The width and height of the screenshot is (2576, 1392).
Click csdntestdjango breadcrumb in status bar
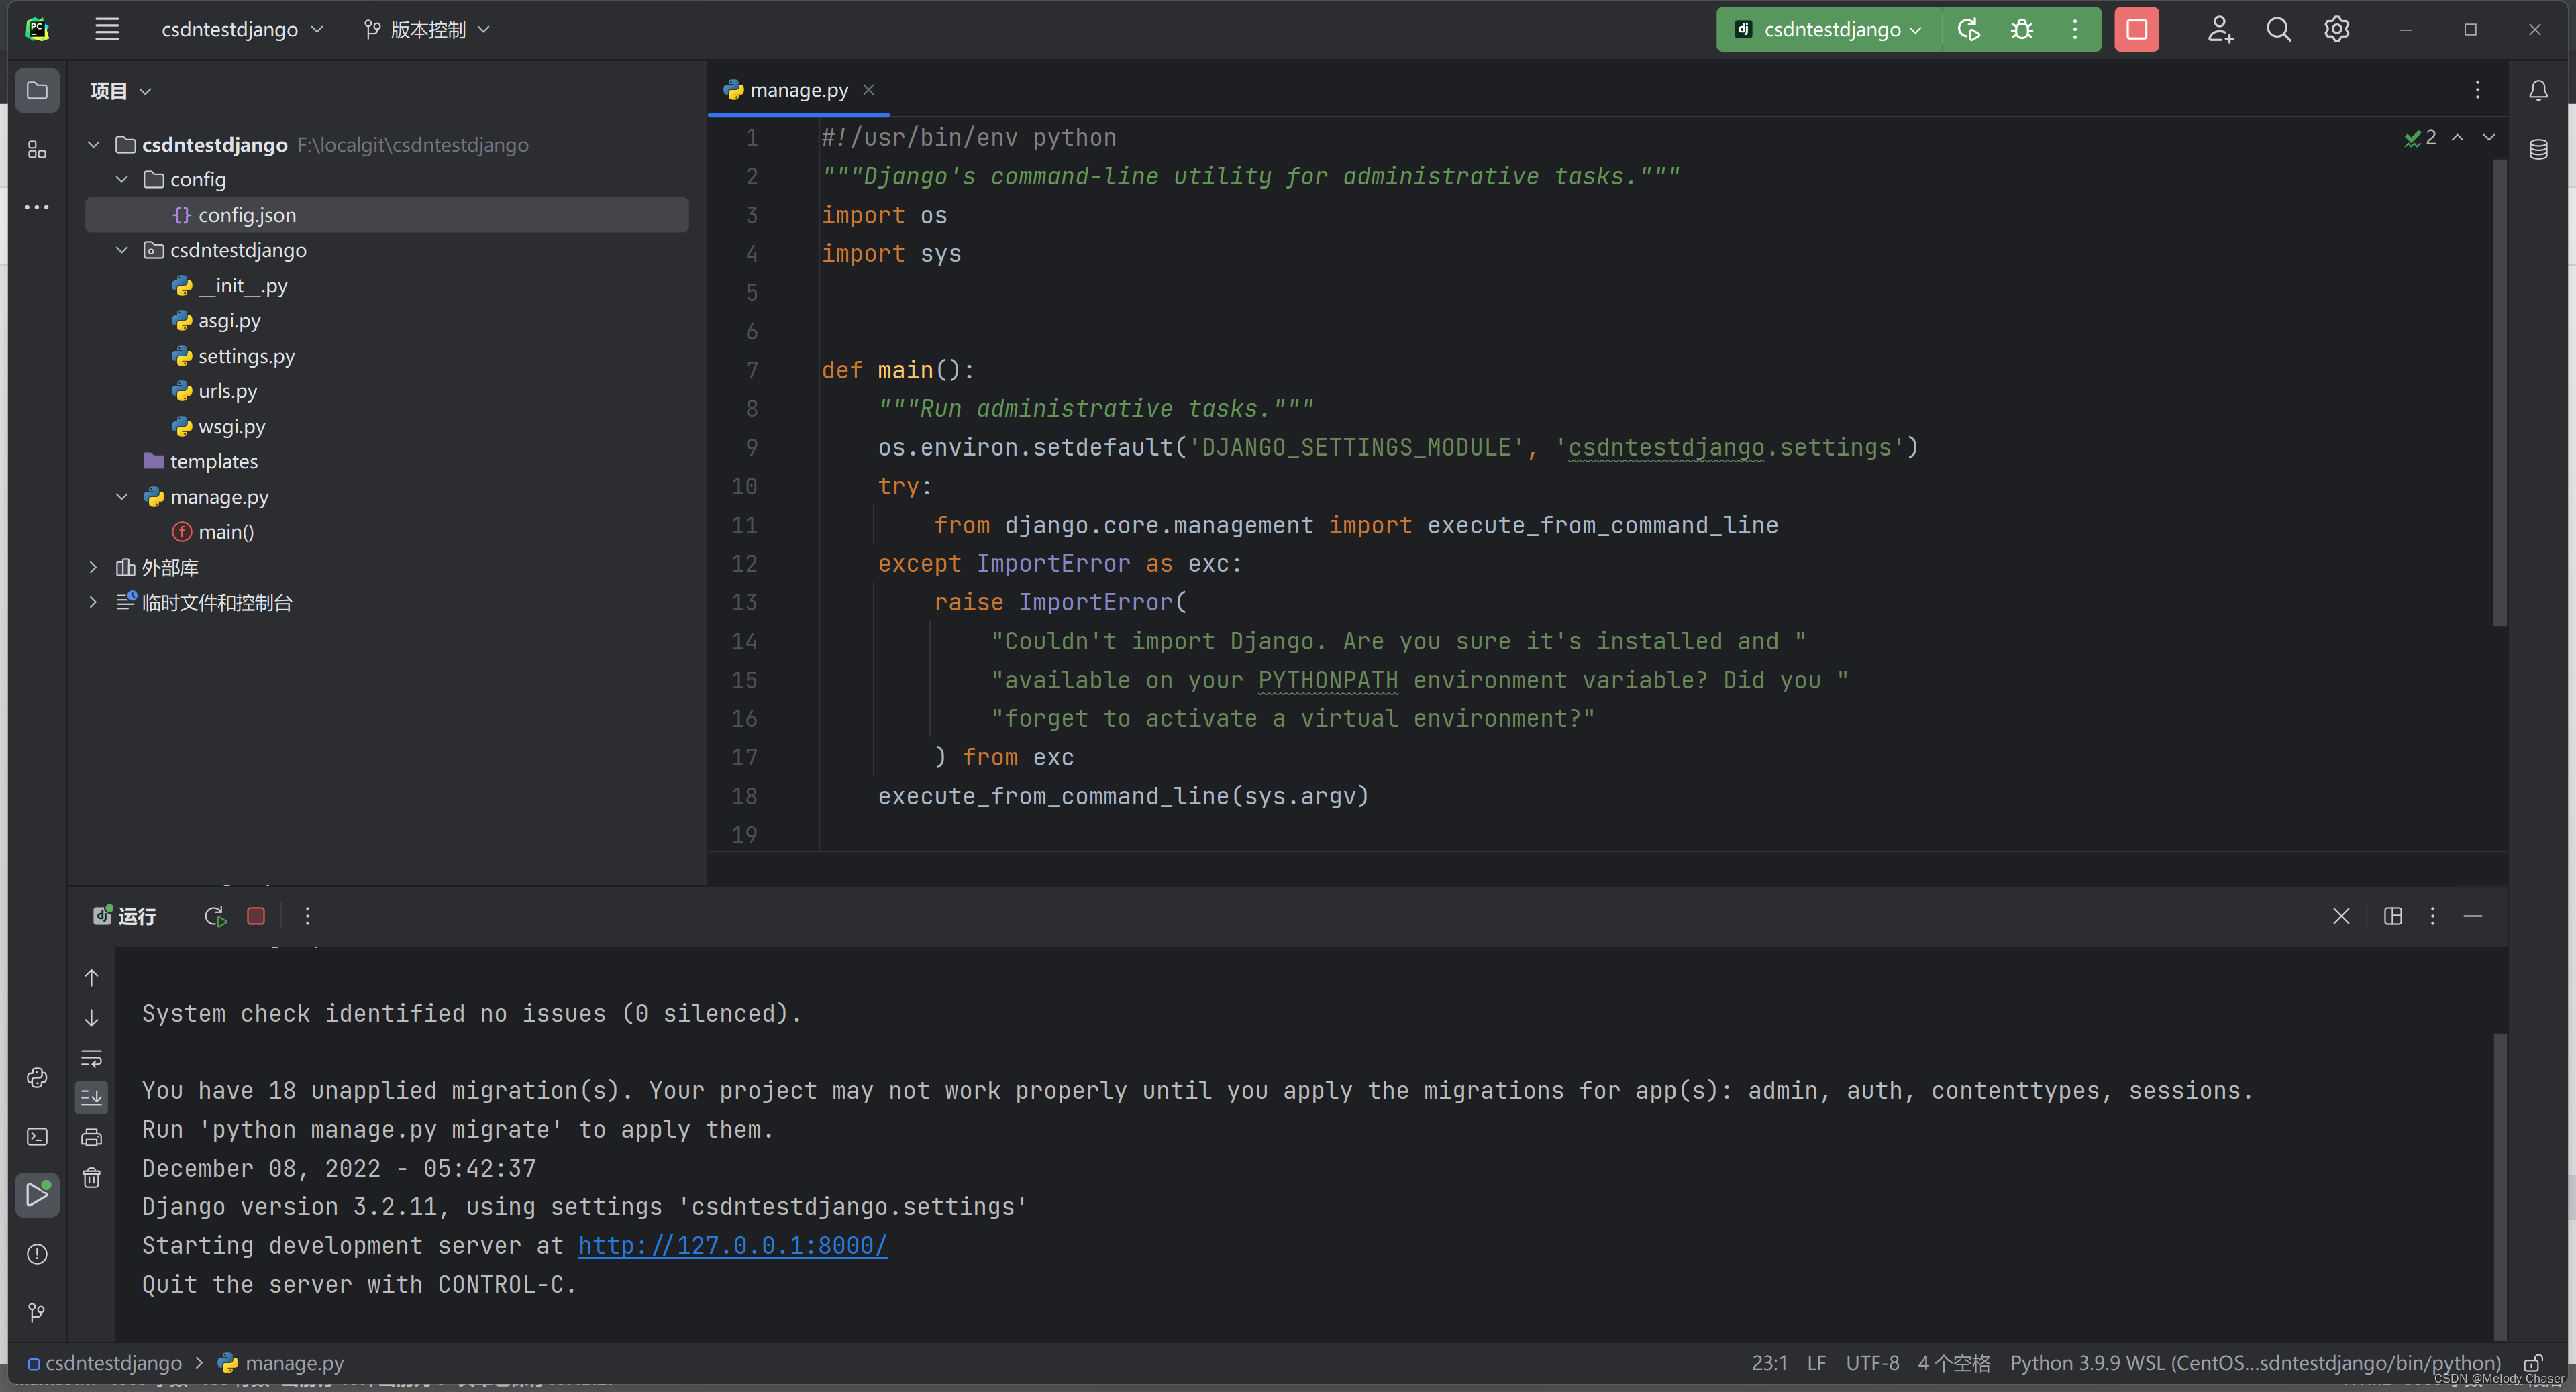105,1363
